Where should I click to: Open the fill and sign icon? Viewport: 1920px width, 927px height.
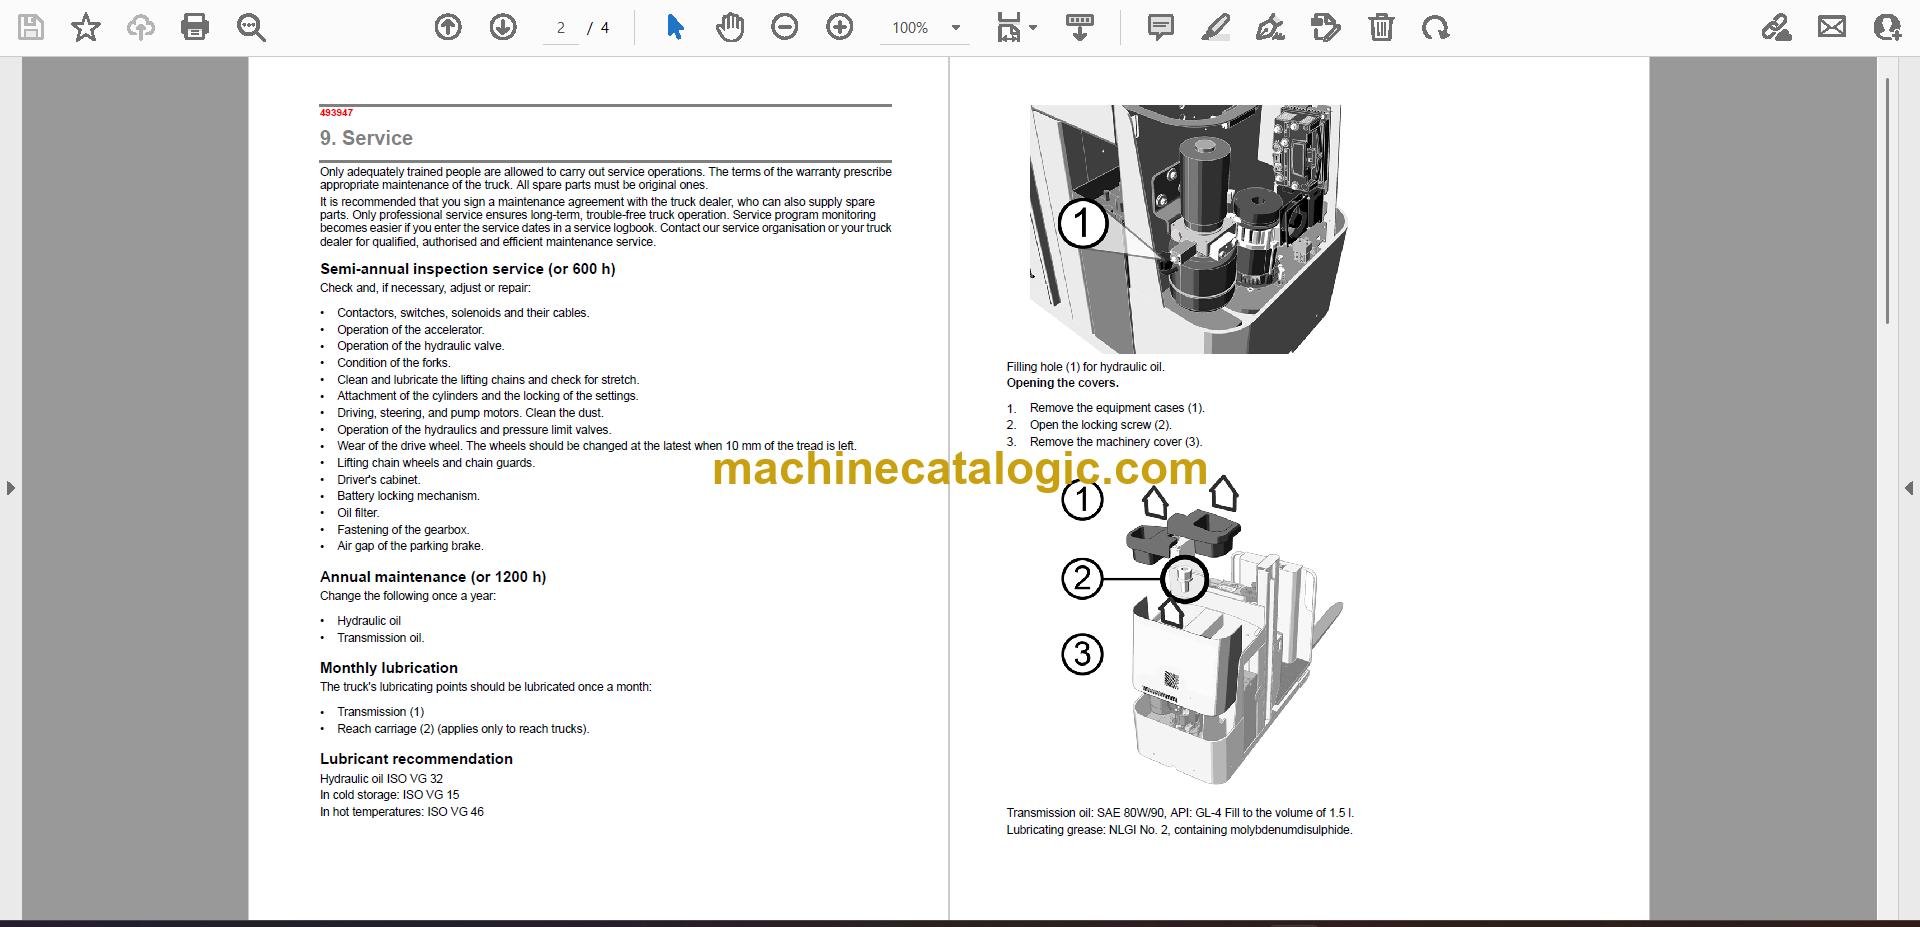tap(1776, 27)
